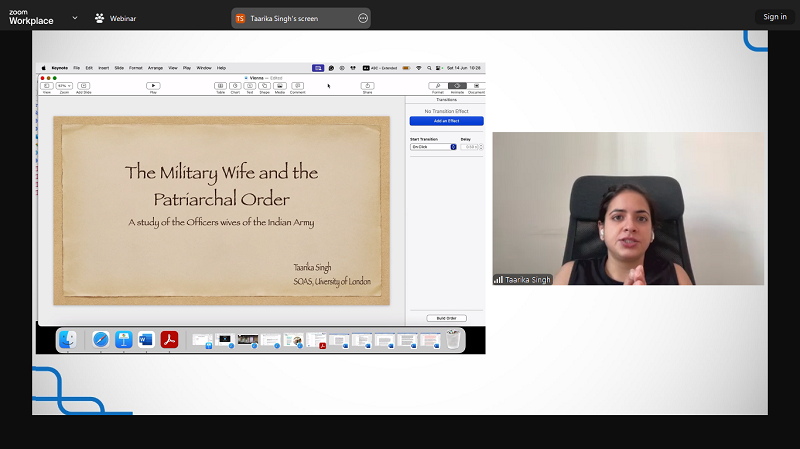Open the Arrange menu
The height and width of the screenshot is (449, 800).
tap(155, 67)
